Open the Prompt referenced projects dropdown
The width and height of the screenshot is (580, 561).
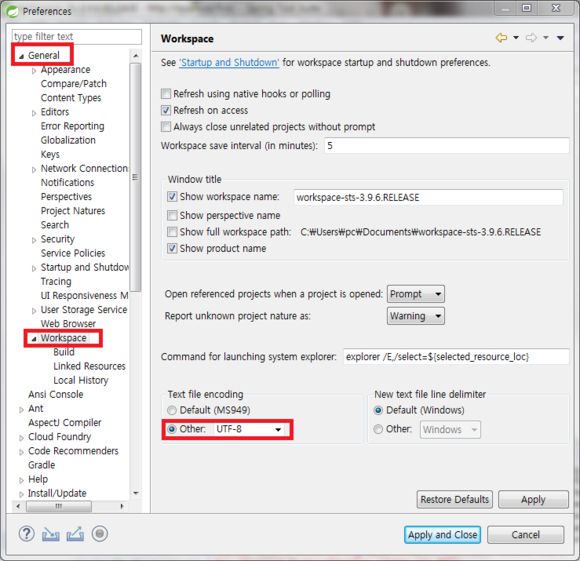pos(416,294)
